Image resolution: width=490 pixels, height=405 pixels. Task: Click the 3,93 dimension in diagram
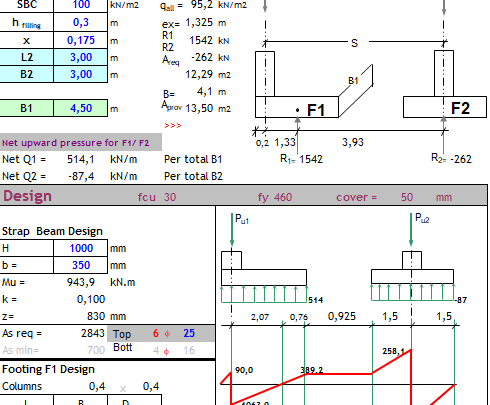(353, 142)
